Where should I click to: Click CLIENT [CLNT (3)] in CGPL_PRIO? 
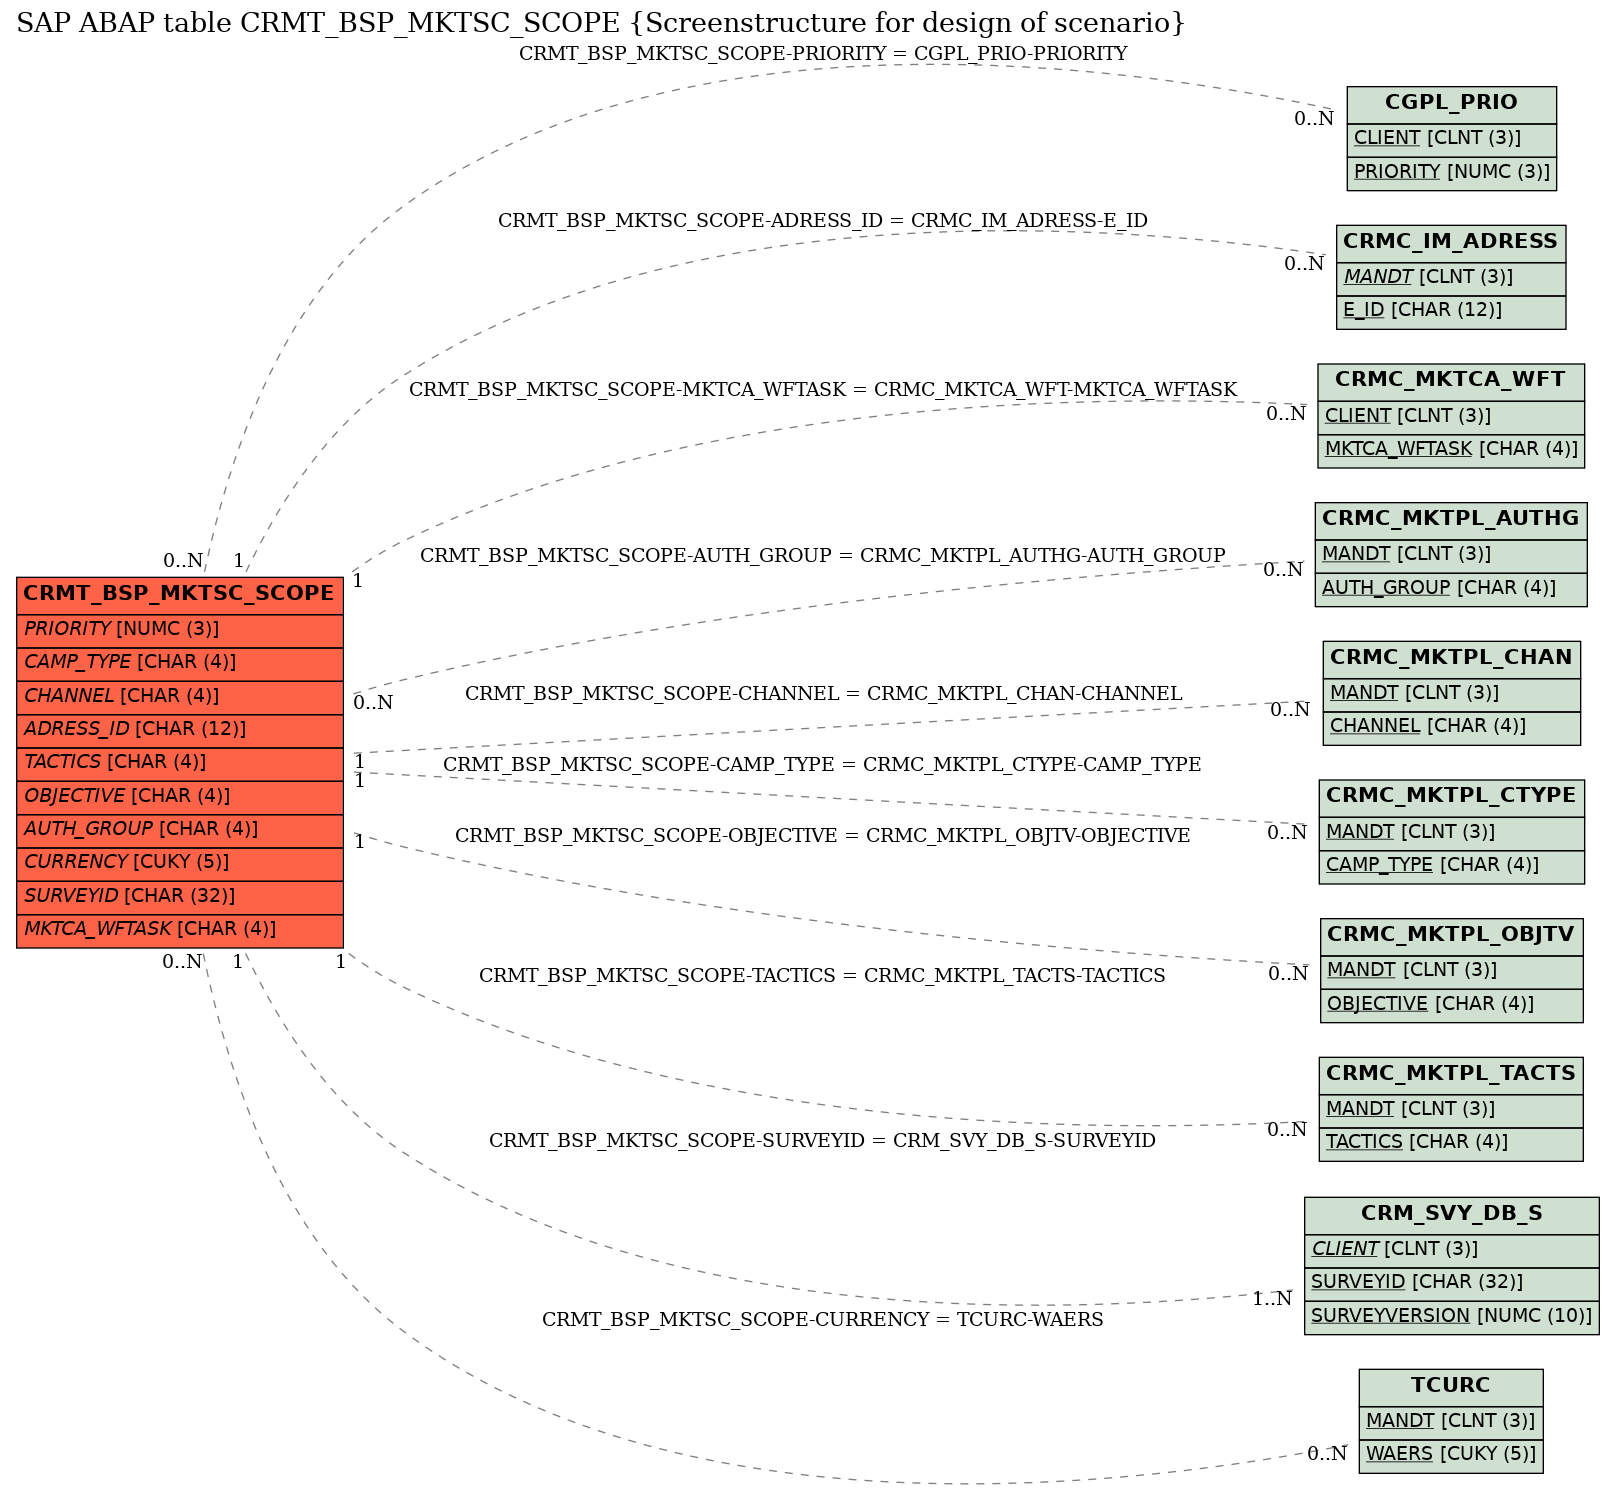point(1451,139)
